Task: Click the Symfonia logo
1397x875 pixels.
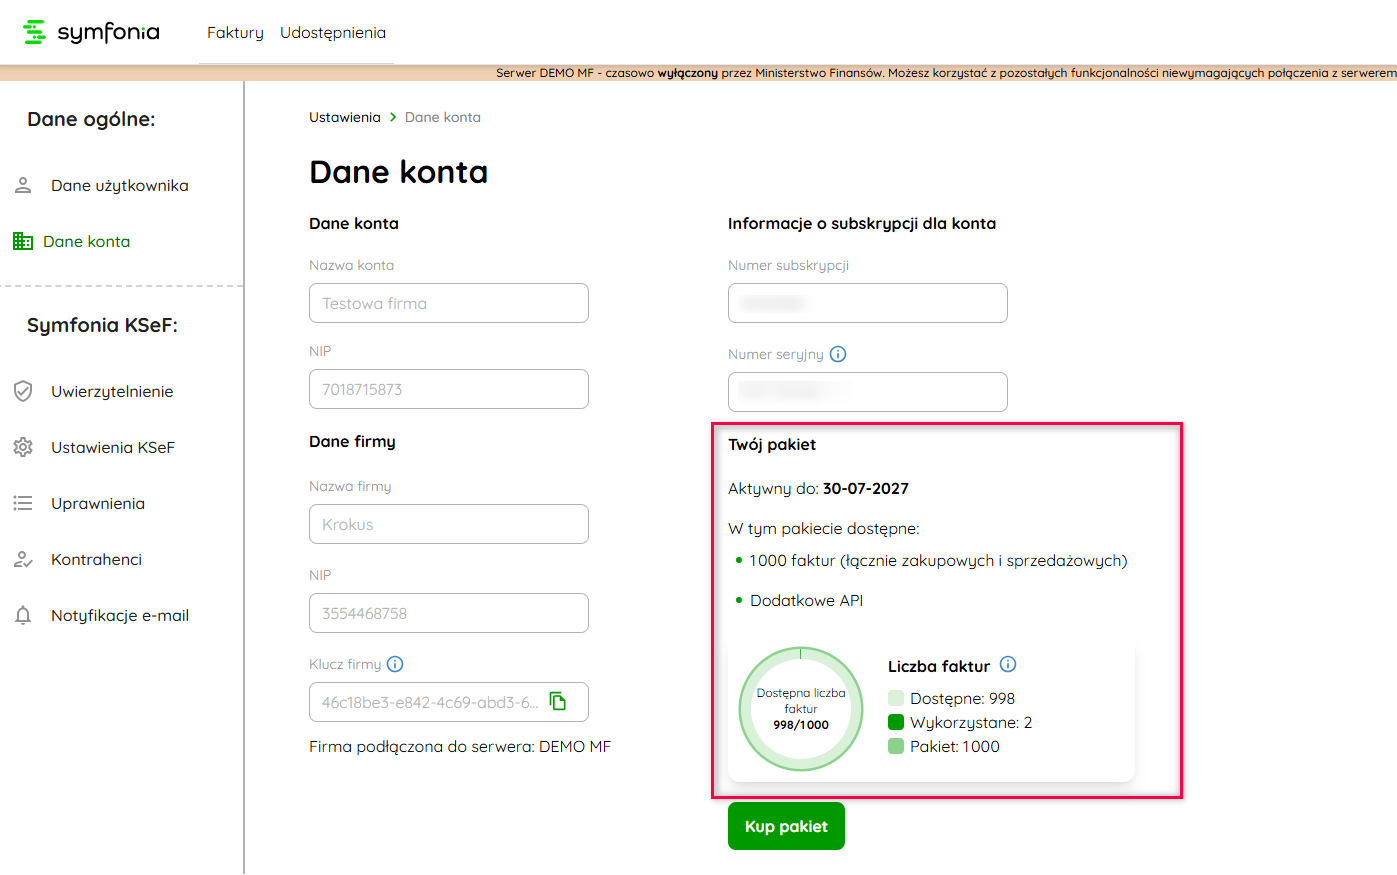Action: [91, 32]
